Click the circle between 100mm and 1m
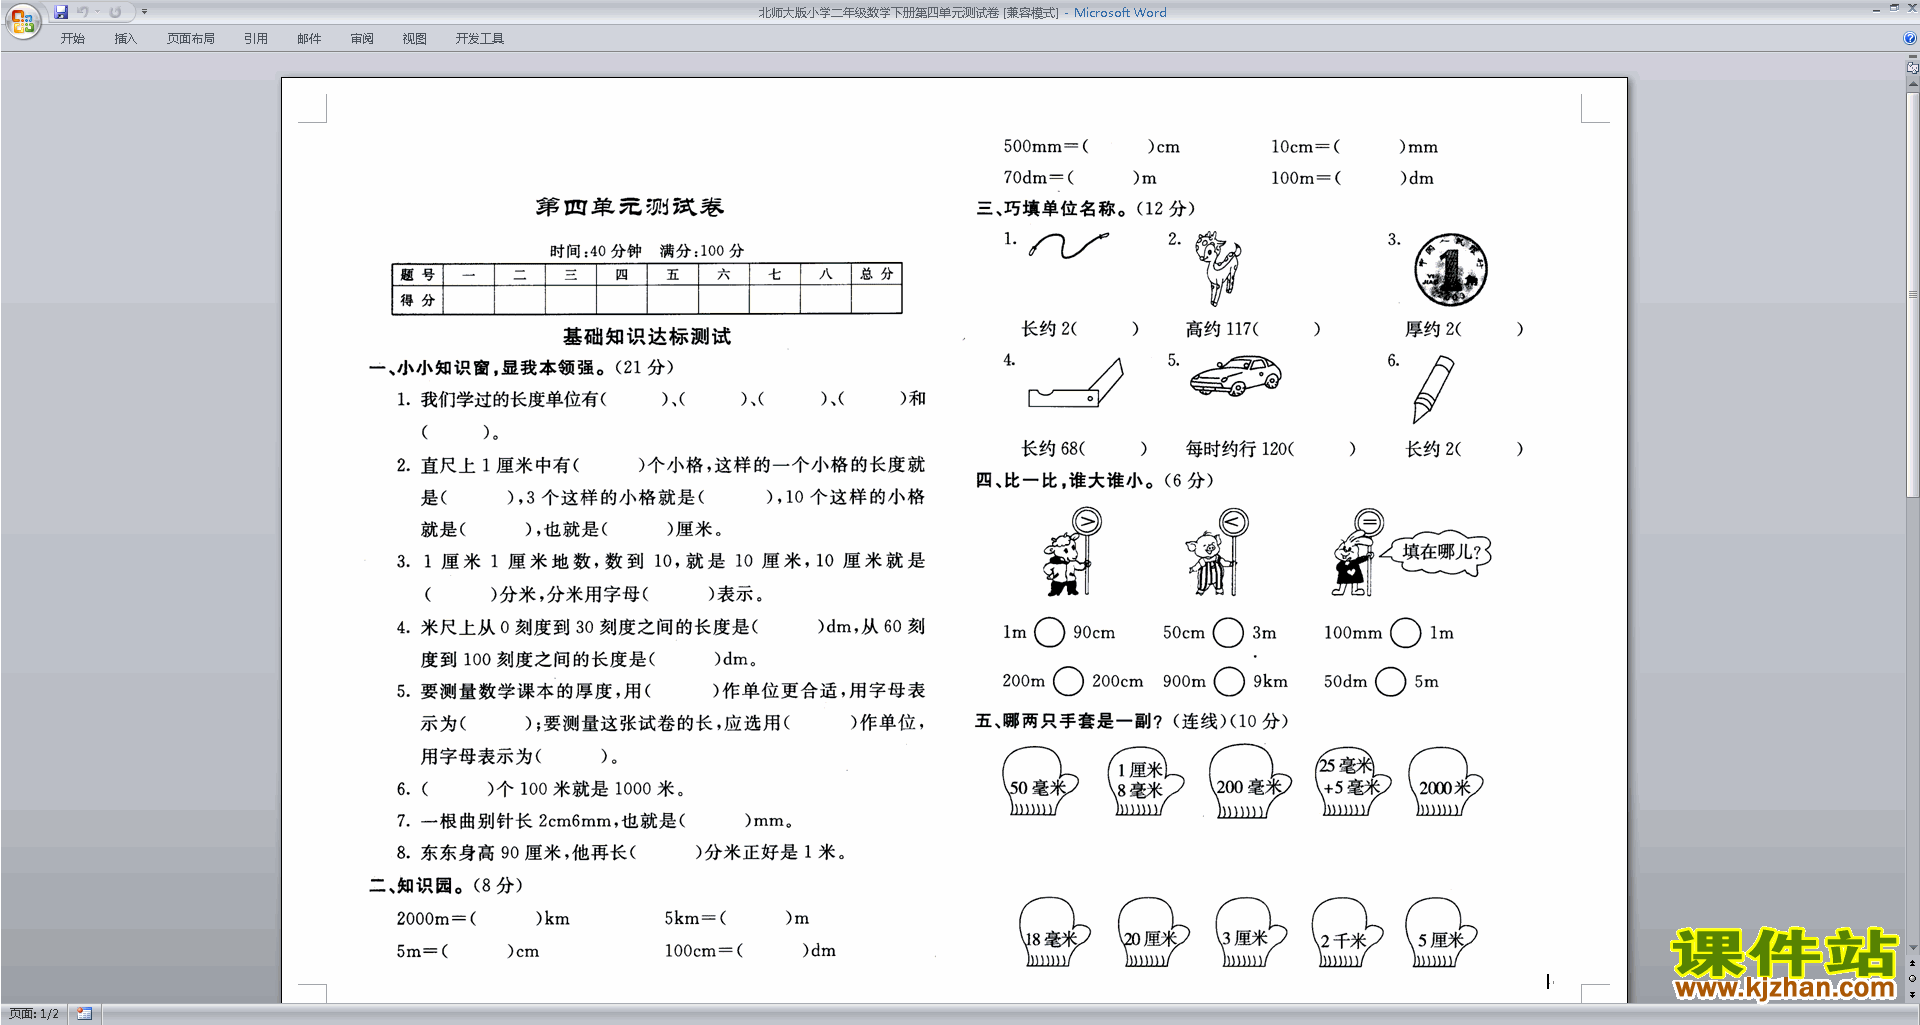The width and height of the screenshot is (1920, 1025). pyautogui.click(x=1405, y=632)
